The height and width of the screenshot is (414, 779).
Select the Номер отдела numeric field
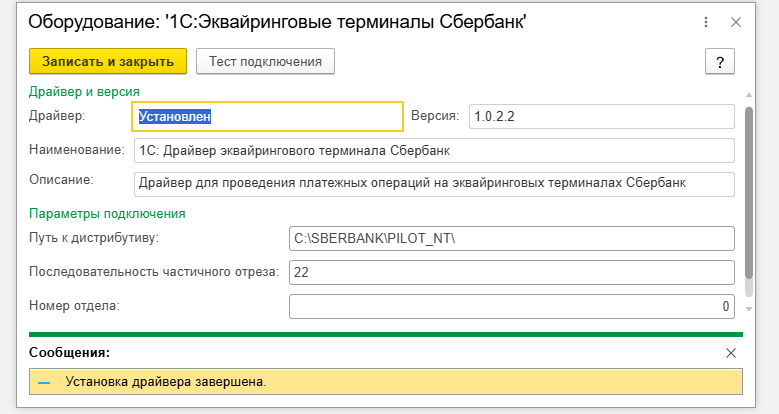511,306
